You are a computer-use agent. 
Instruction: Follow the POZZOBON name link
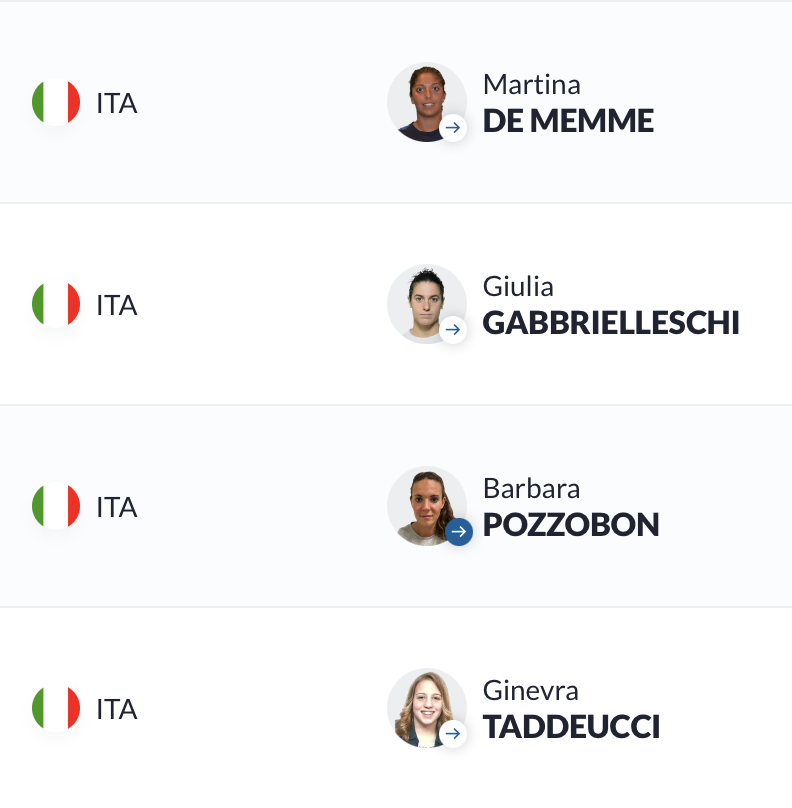(571, 525)
